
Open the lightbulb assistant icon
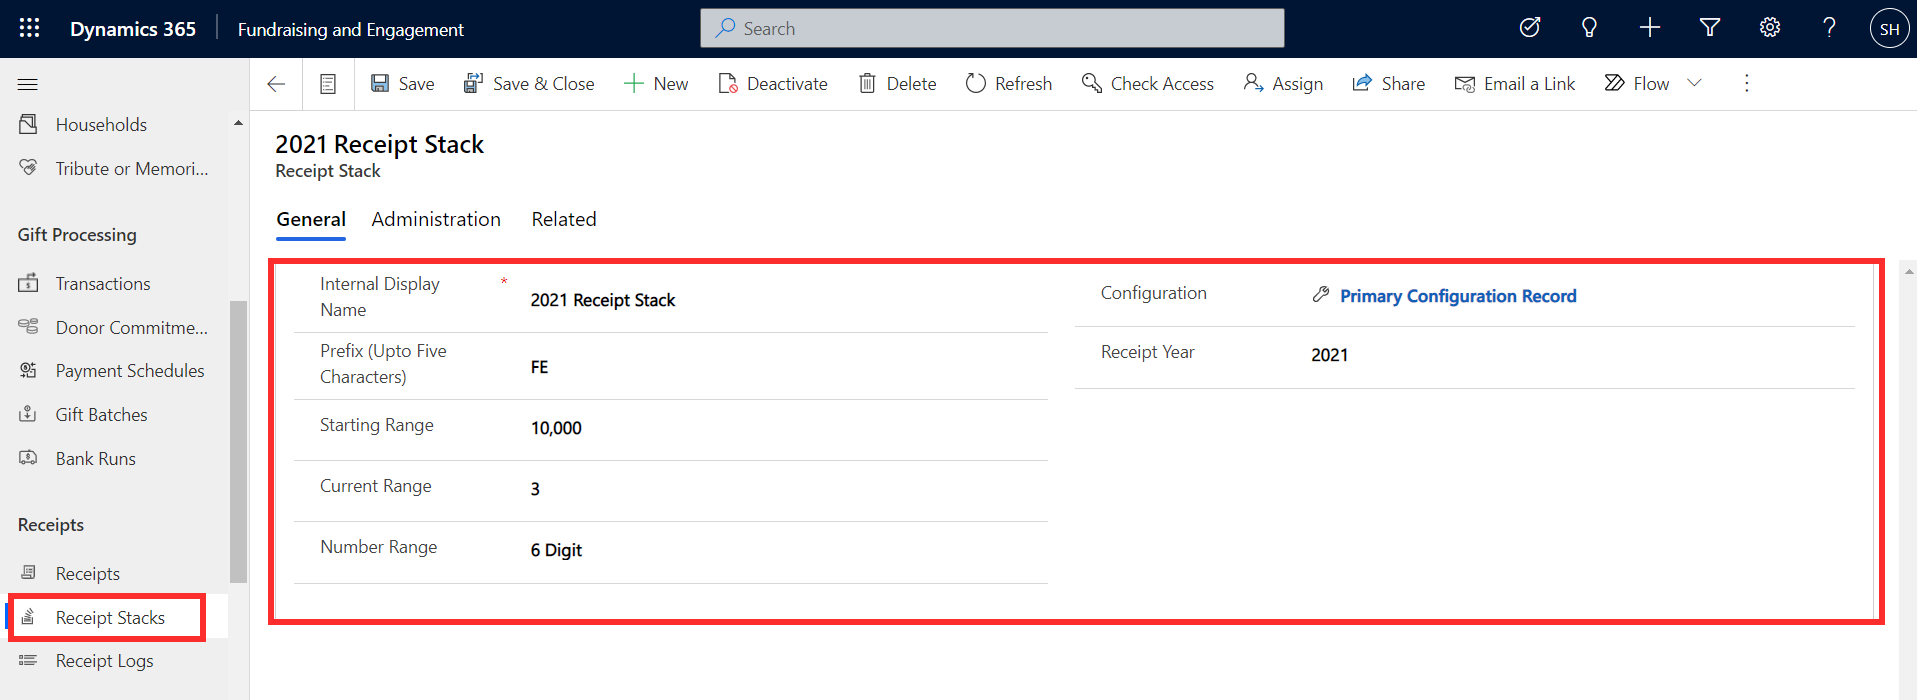[x=1589, y=28]
